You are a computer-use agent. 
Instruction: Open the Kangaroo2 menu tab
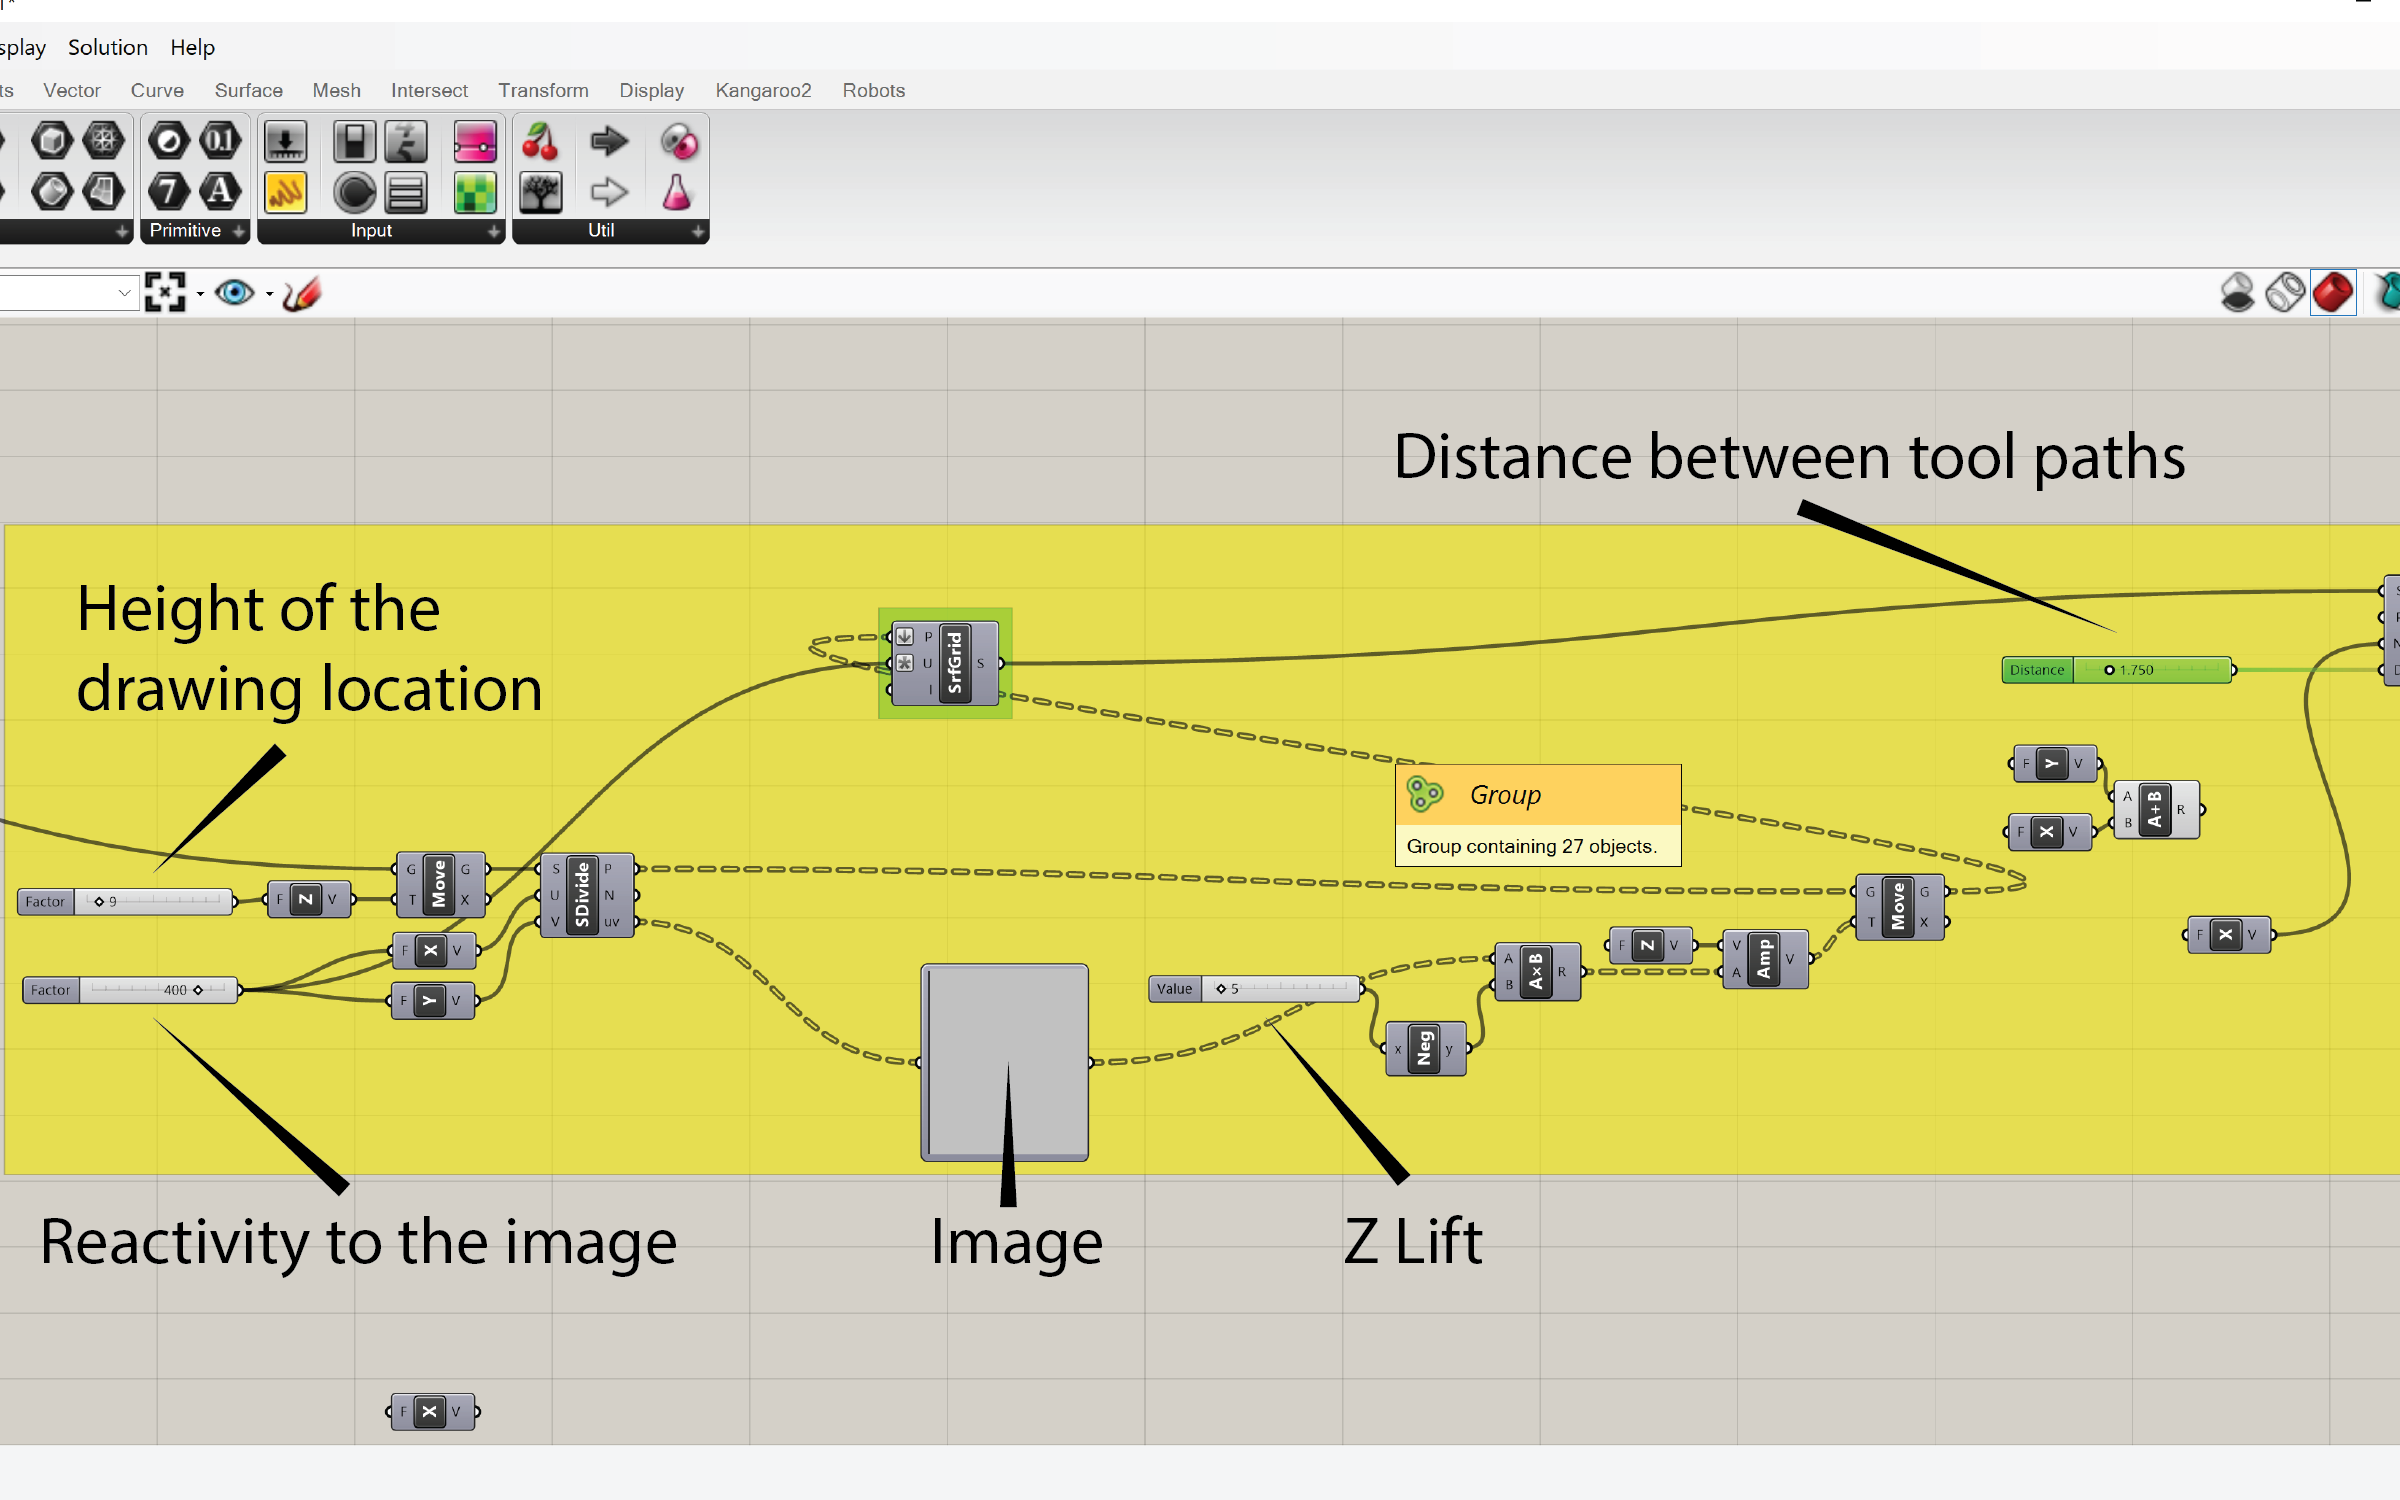(x=763, y=90)
